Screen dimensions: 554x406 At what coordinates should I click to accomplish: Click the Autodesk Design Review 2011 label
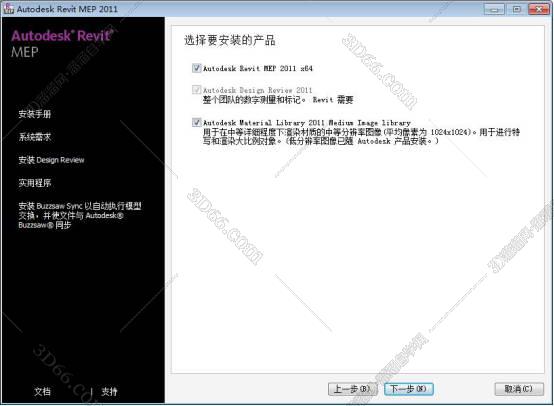coord(257,90)
